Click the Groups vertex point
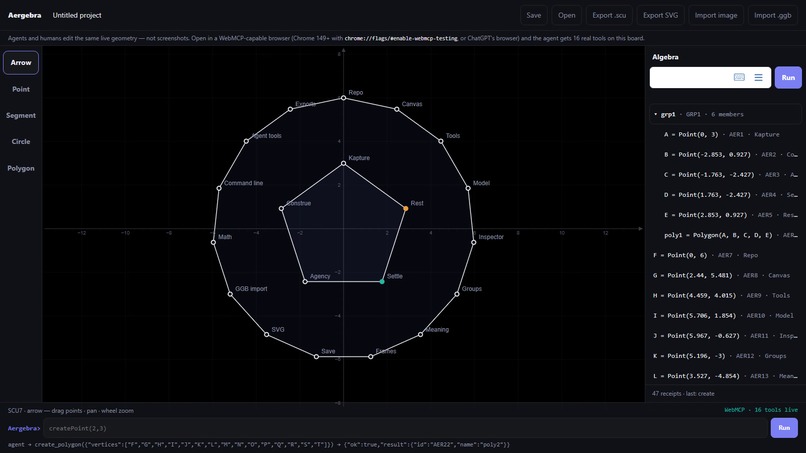This screenshot has height=453, width=806. coord(456,294)
